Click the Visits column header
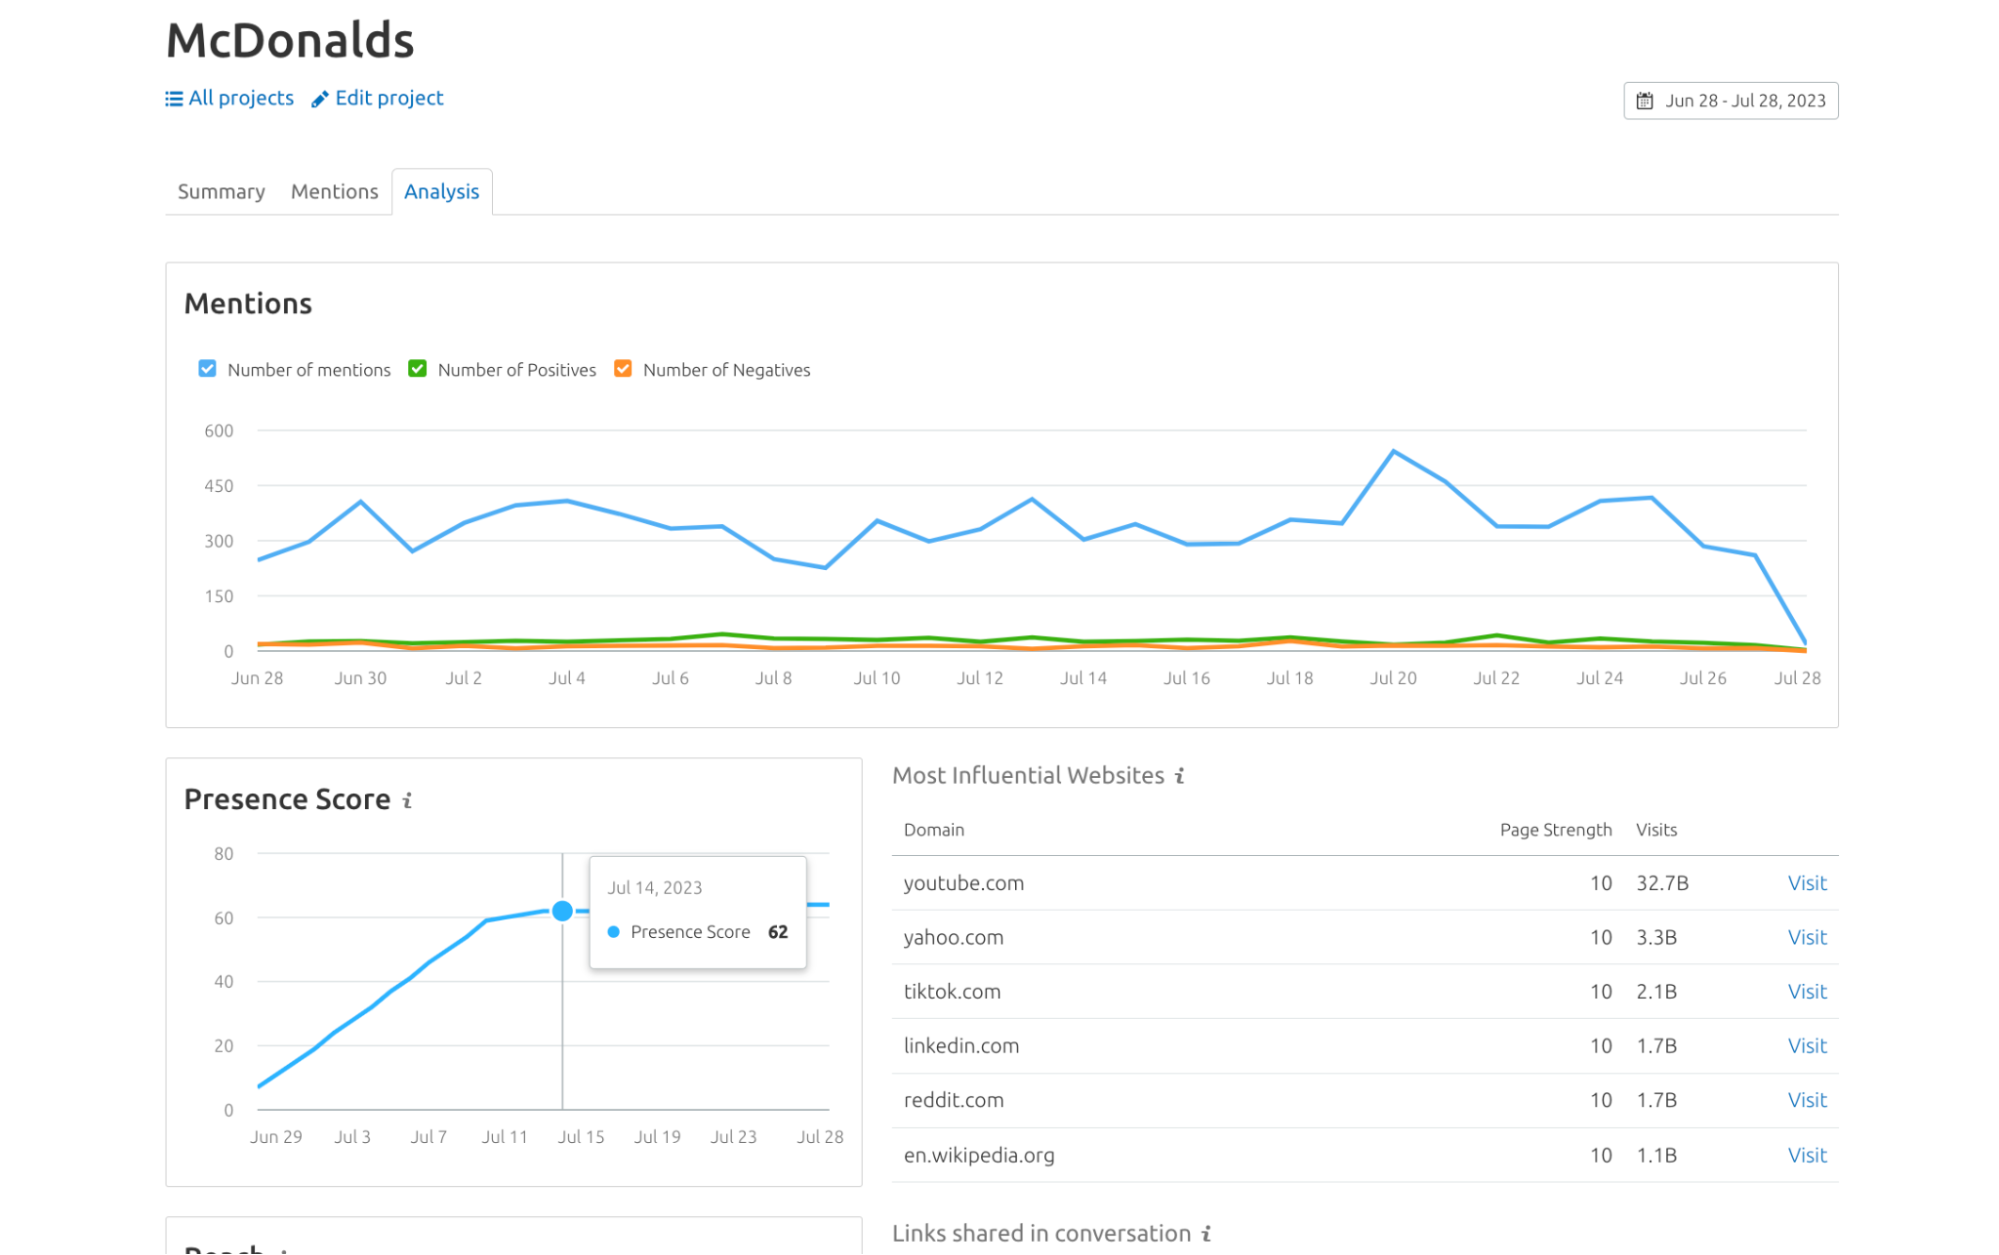The height and width of the screenshot is (1255, 1999). point(1656,830)
